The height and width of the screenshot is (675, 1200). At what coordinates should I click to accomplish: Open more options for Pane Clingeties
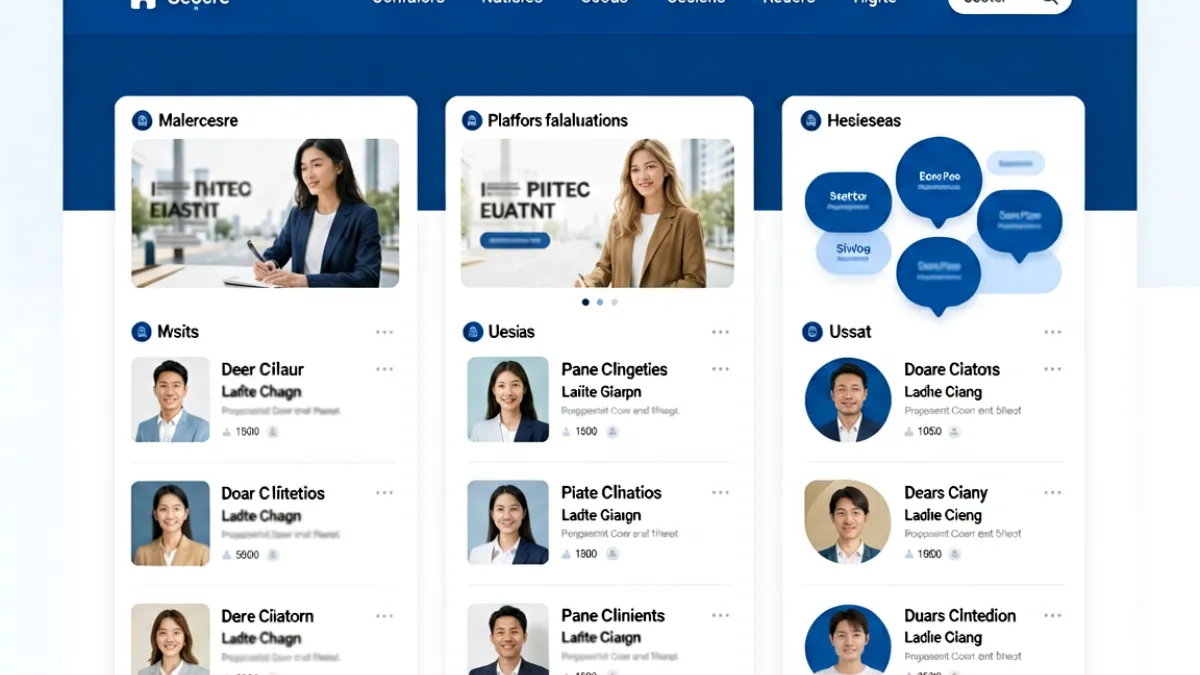point(720,369)
